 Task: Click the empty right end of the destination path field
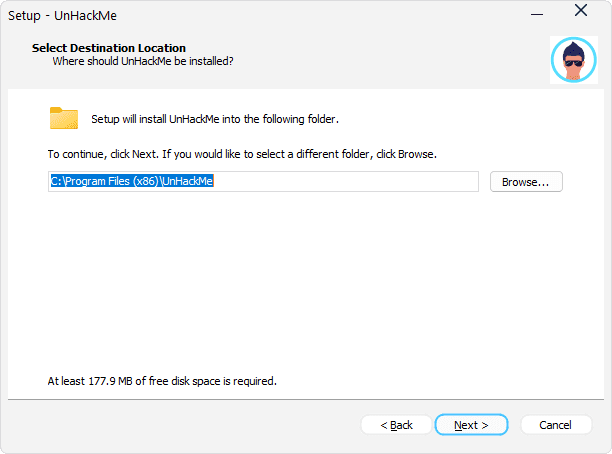(x=400, y=182)
